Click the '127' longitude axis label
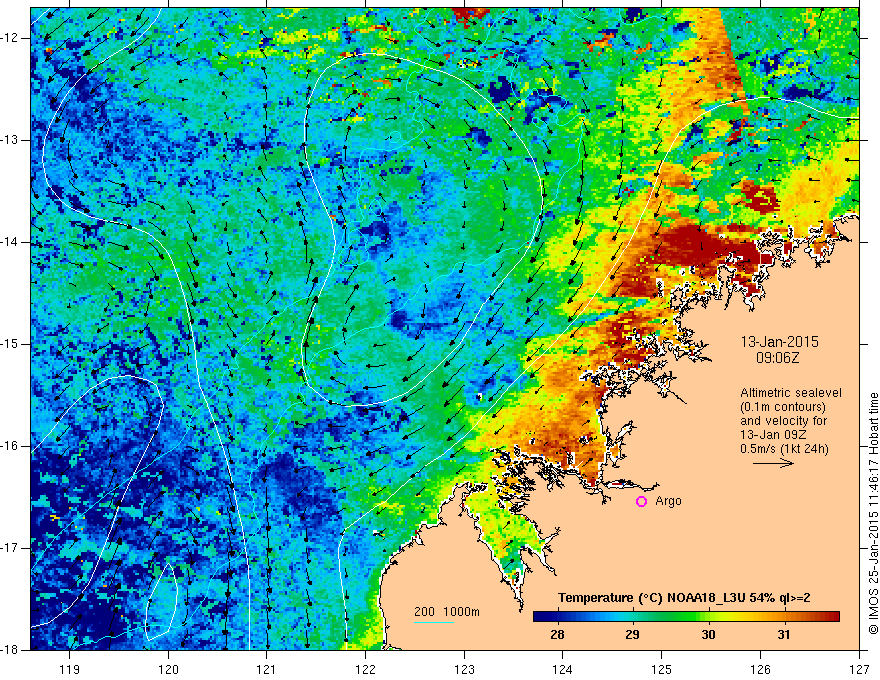The height and width of the screenshot is (680, 880). pyautogui.click(x=859, y=669)
